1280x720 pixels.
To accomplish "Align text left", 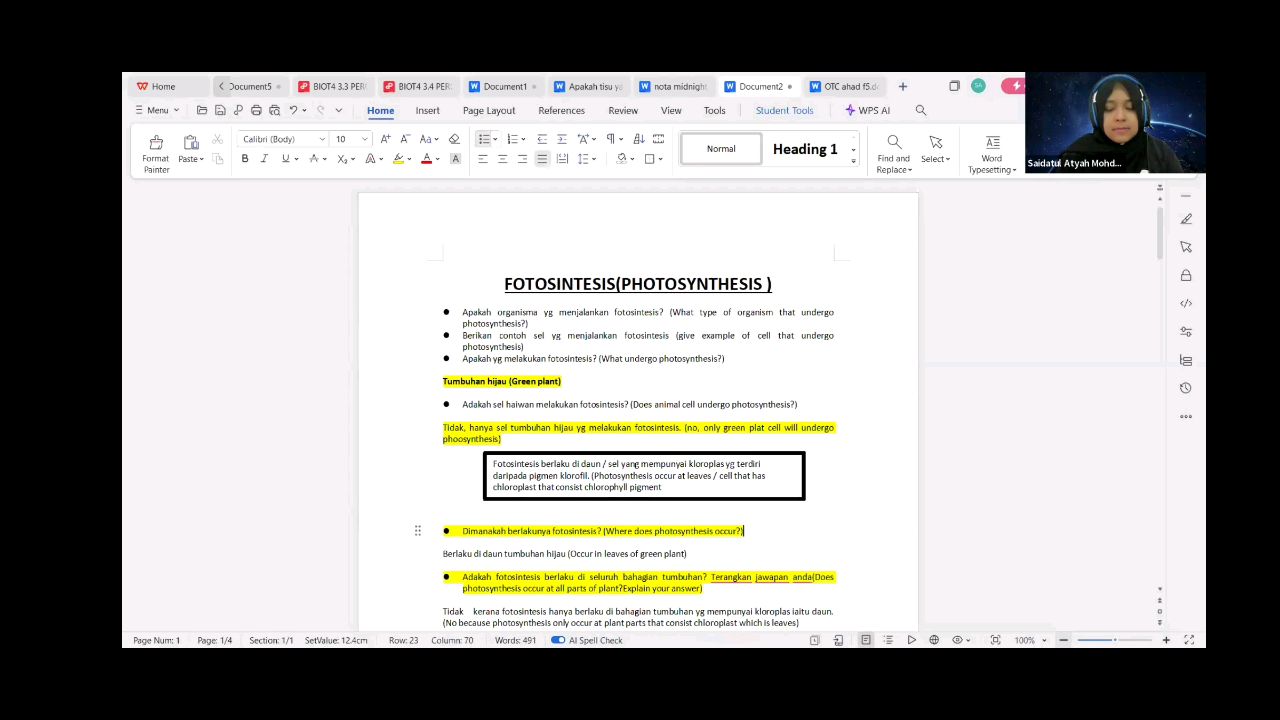I will [483, 159].
